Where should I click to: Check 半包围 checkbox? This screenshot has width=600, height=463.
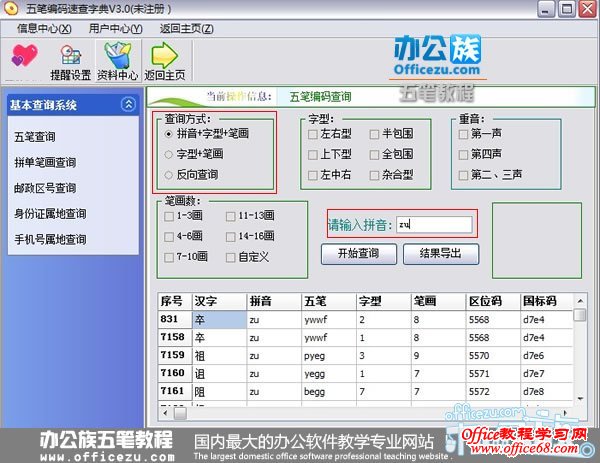click(374, 134)
